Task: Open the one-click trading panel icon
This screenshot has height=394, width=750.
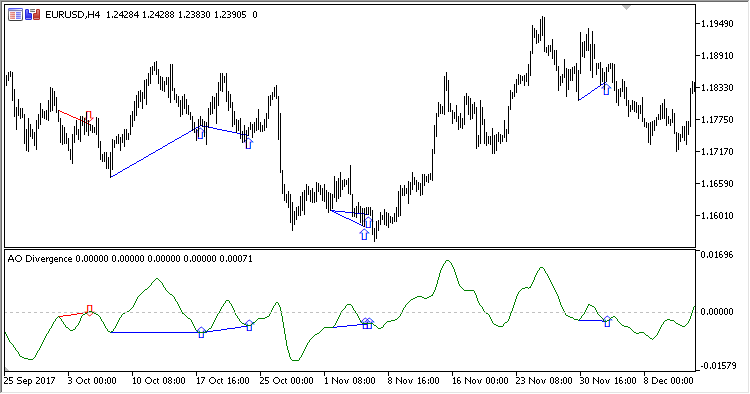Action: [15, 15]
